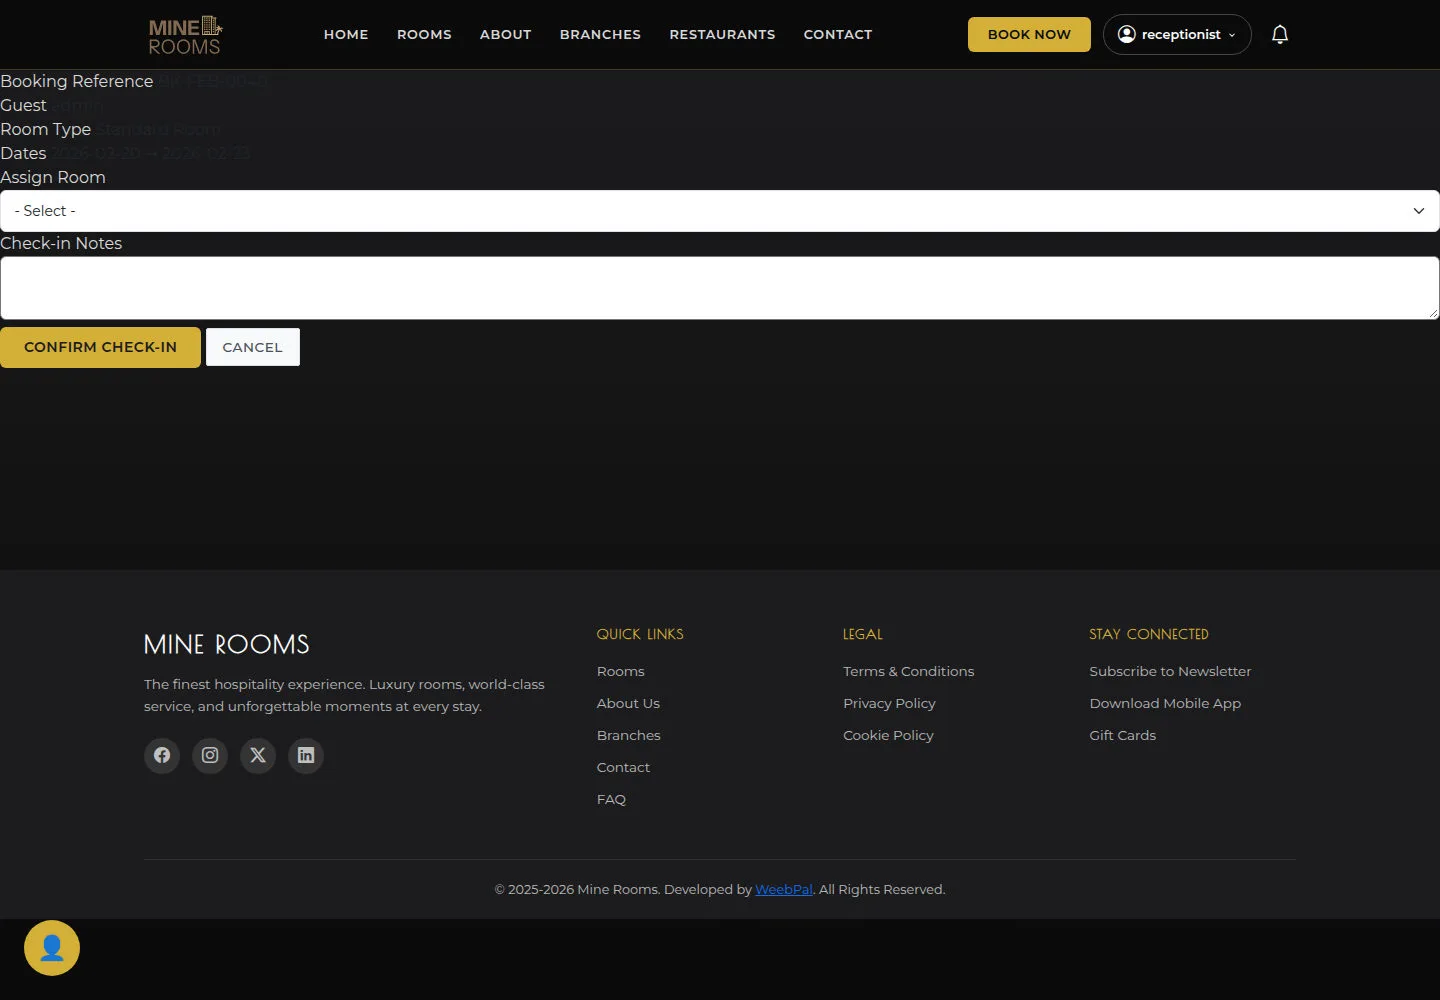Open the receptionist account menu
The height and width of the screenshot is (1000, 1440).
[1177, 34]
